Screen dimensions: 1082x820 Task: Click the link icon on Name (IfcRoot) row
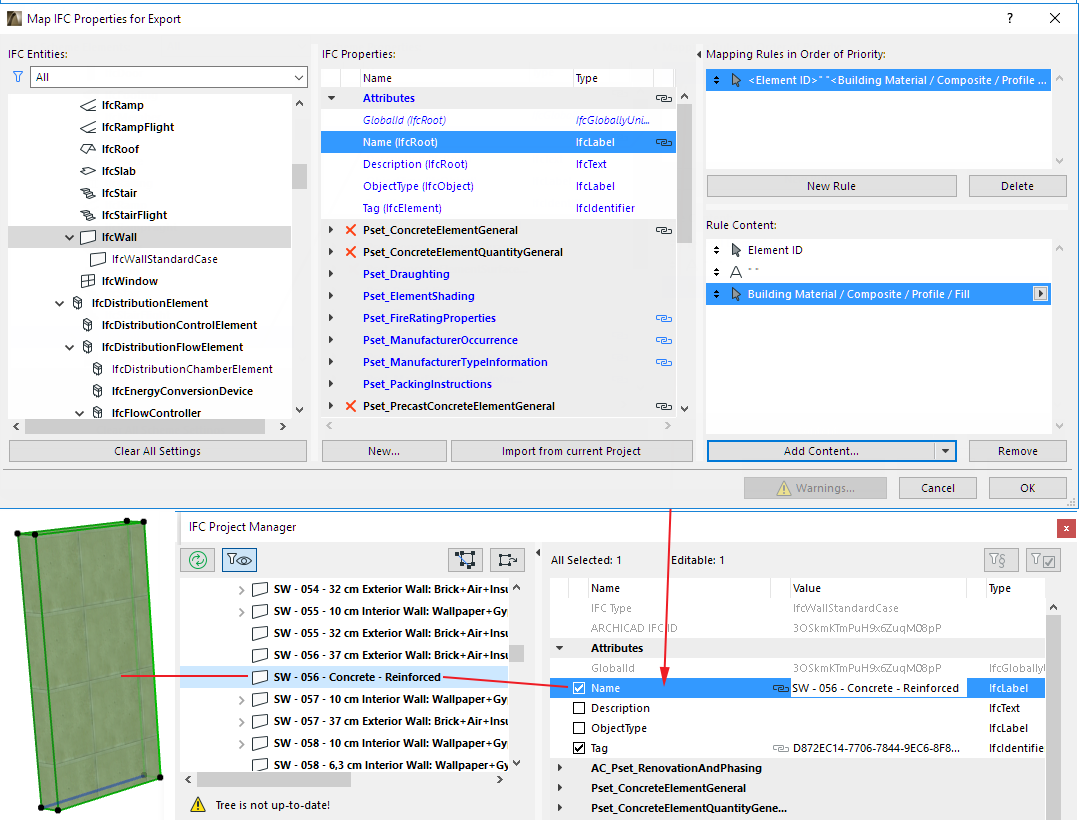(x=664, y=142)
